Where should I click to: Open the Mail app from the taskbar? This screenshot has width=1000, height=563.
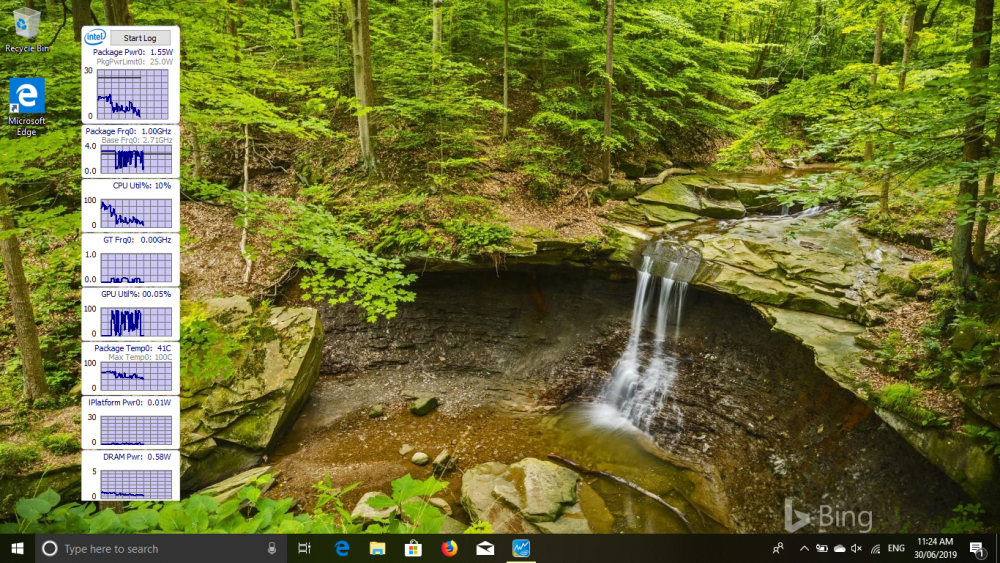485,548
